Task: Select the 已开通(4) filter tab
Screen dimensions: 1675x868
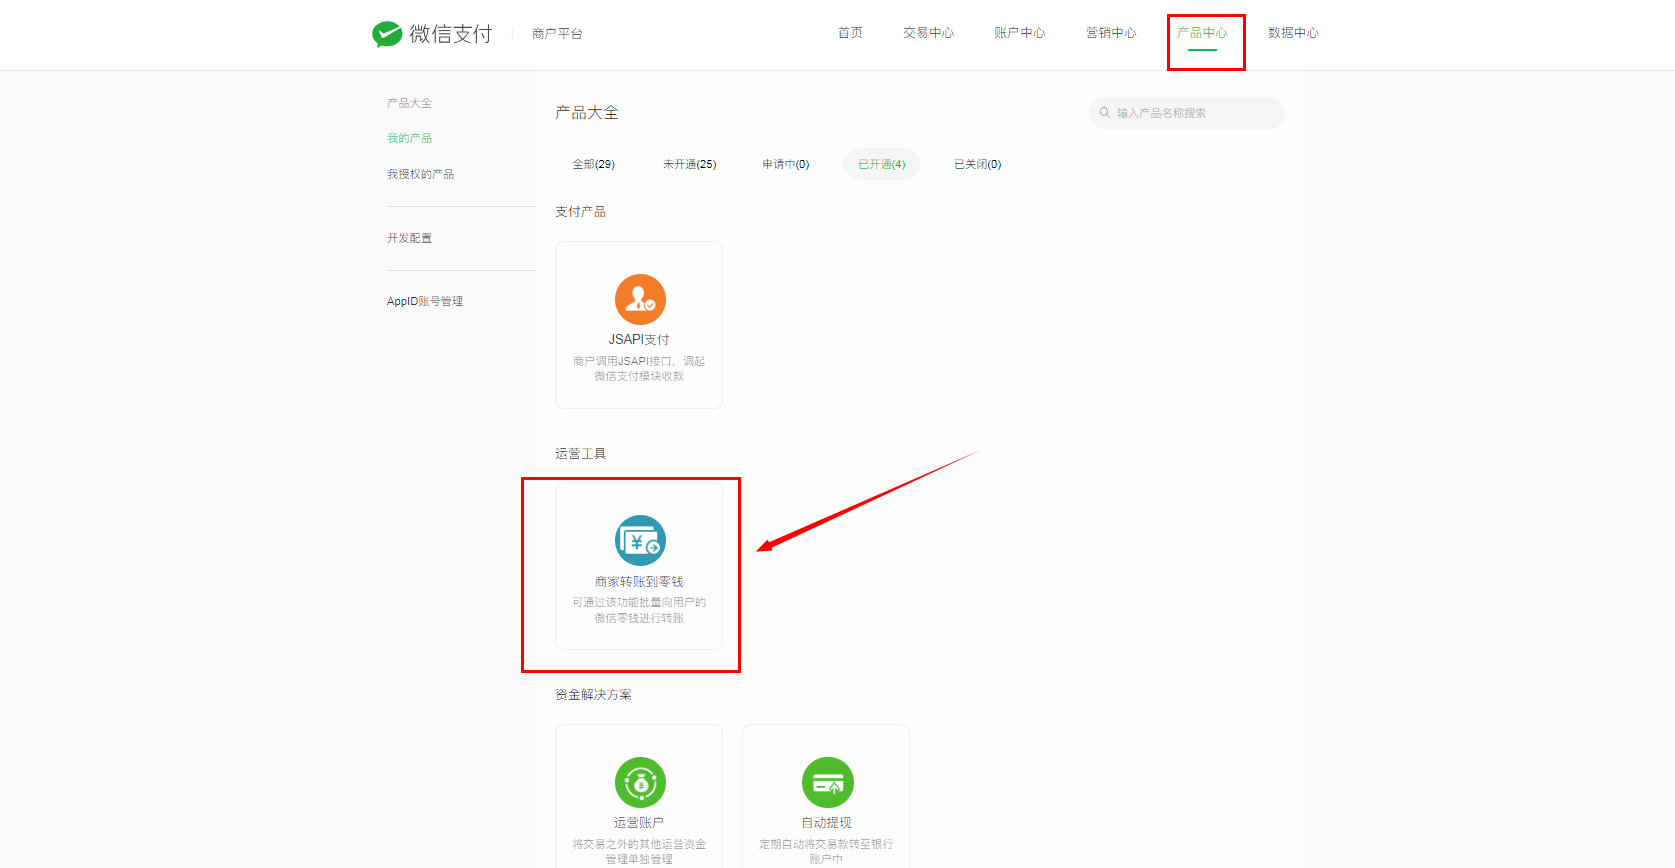Action: (881, 164)
